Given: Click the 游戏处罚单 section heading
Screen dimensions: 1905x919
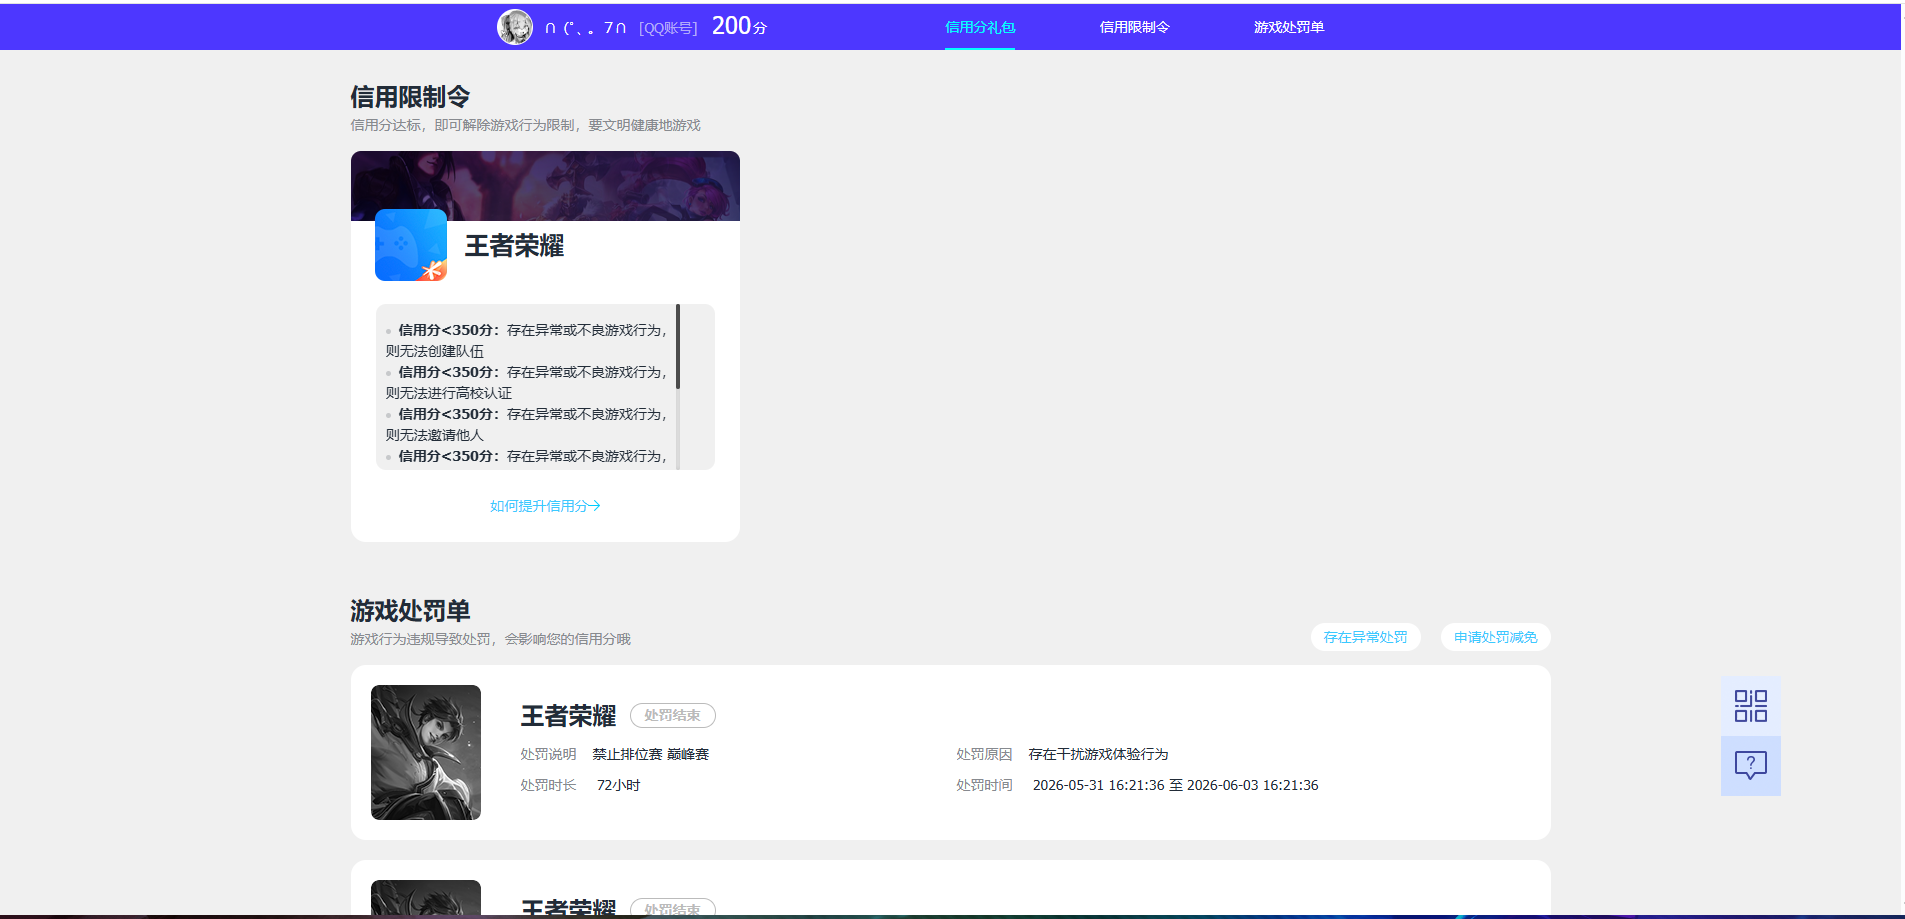Looking at the screenshot, I should 410,611.
